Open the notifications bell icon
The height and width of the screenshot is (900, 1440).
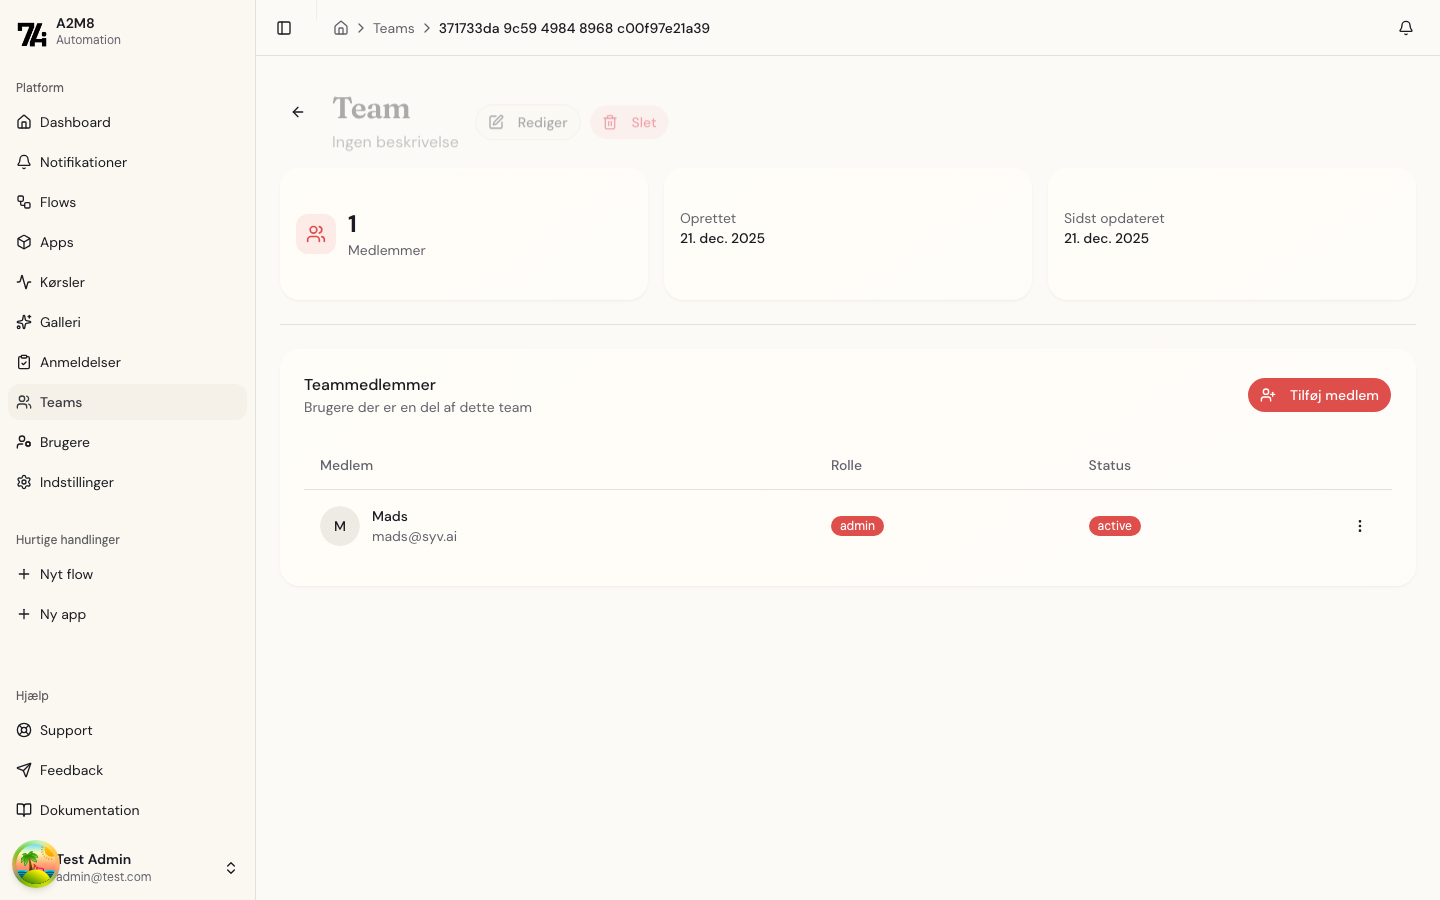click(x=1405, y=28)
